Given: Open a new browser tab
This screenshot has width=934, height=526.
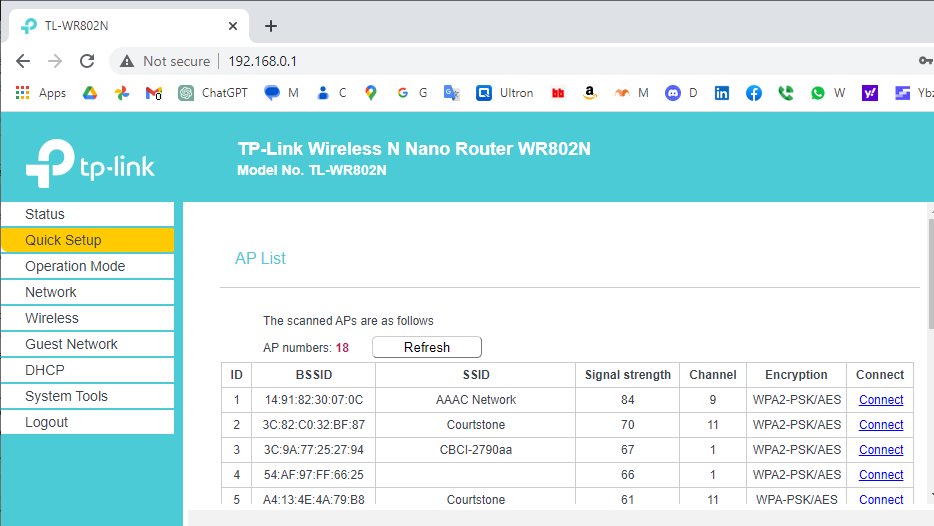Looking at the screenshot, I should click(271, 26).
